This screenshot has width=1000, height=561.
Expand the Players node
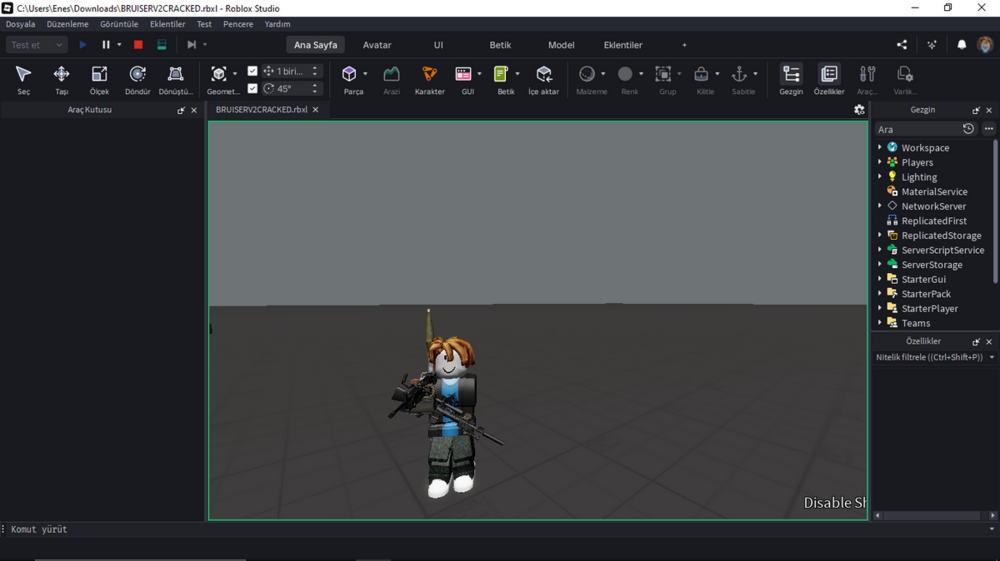880,162
